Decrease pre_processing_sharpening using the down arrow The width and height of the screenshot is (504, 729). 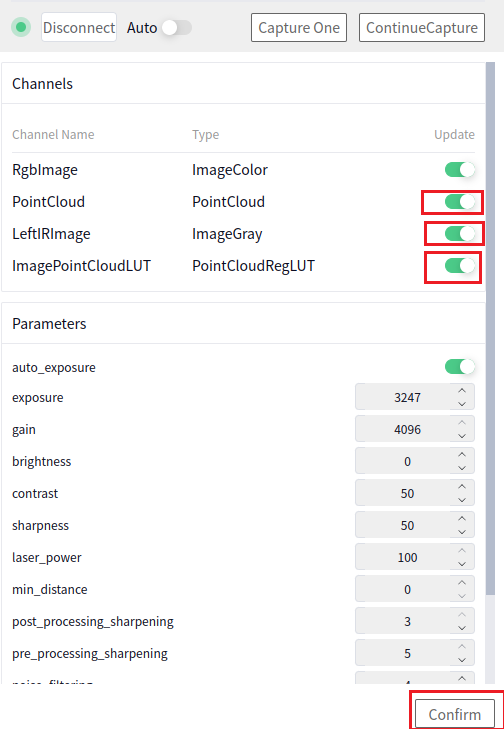tap(462, 660)
